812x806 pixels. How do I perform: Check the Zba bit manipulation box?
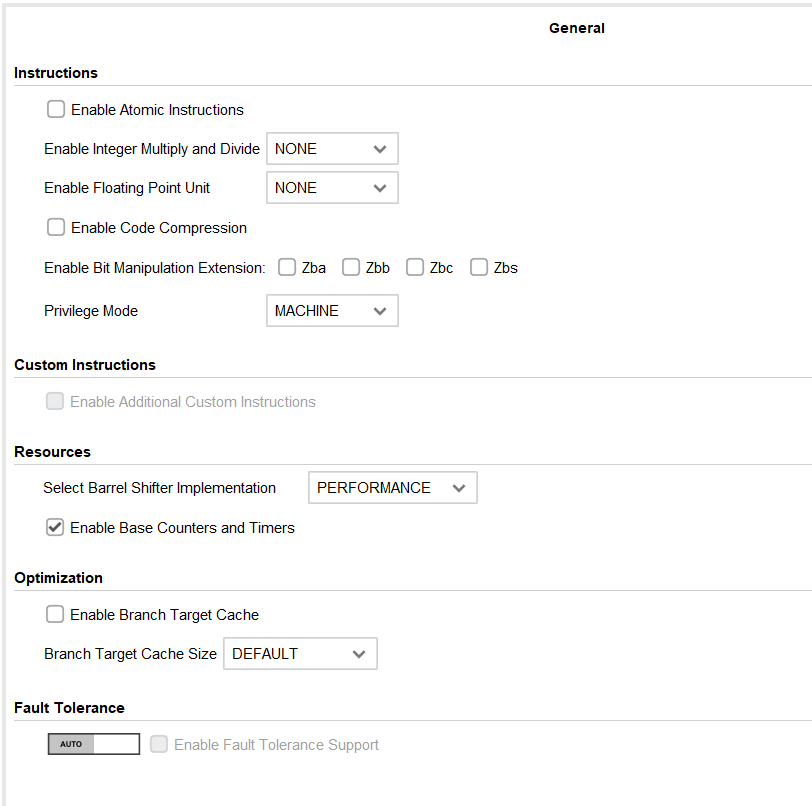pos(287,268)
